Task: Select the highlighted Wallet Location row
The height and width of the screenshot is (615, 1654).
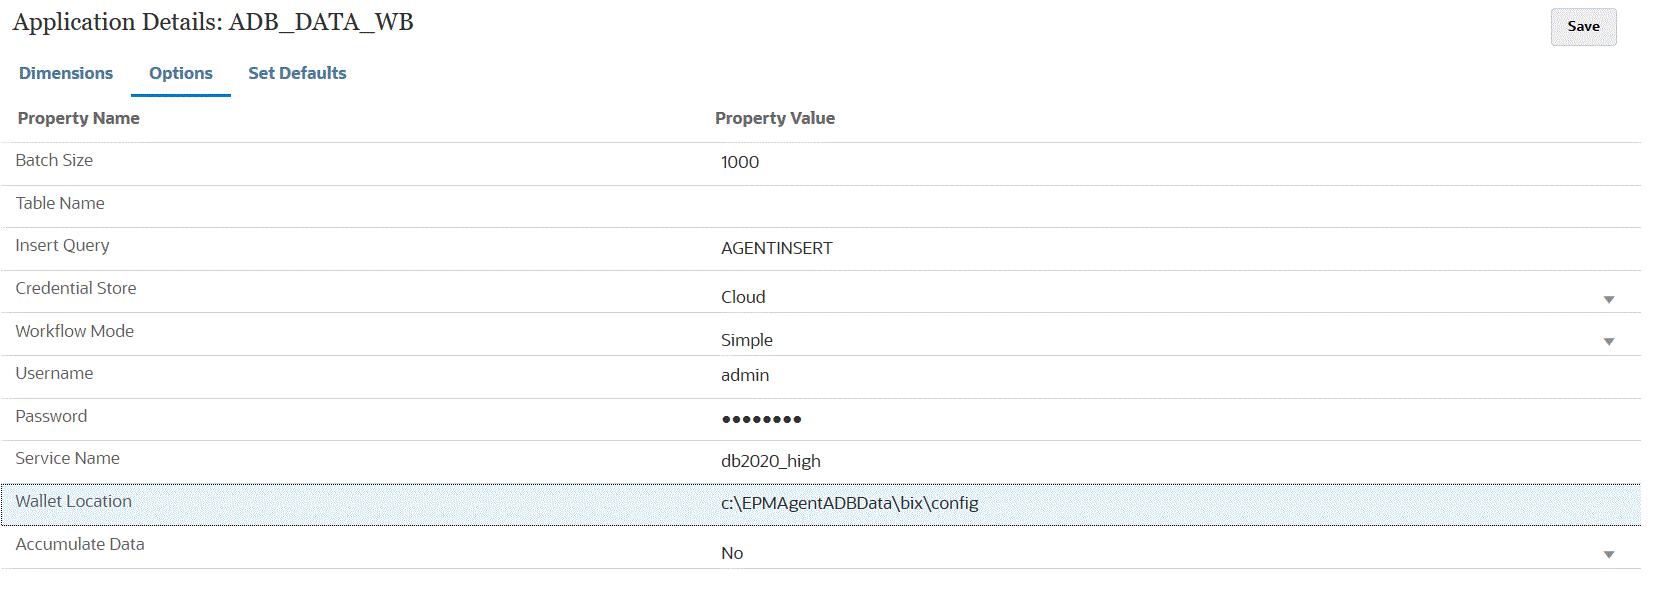Action: click(x=400, y=503)
